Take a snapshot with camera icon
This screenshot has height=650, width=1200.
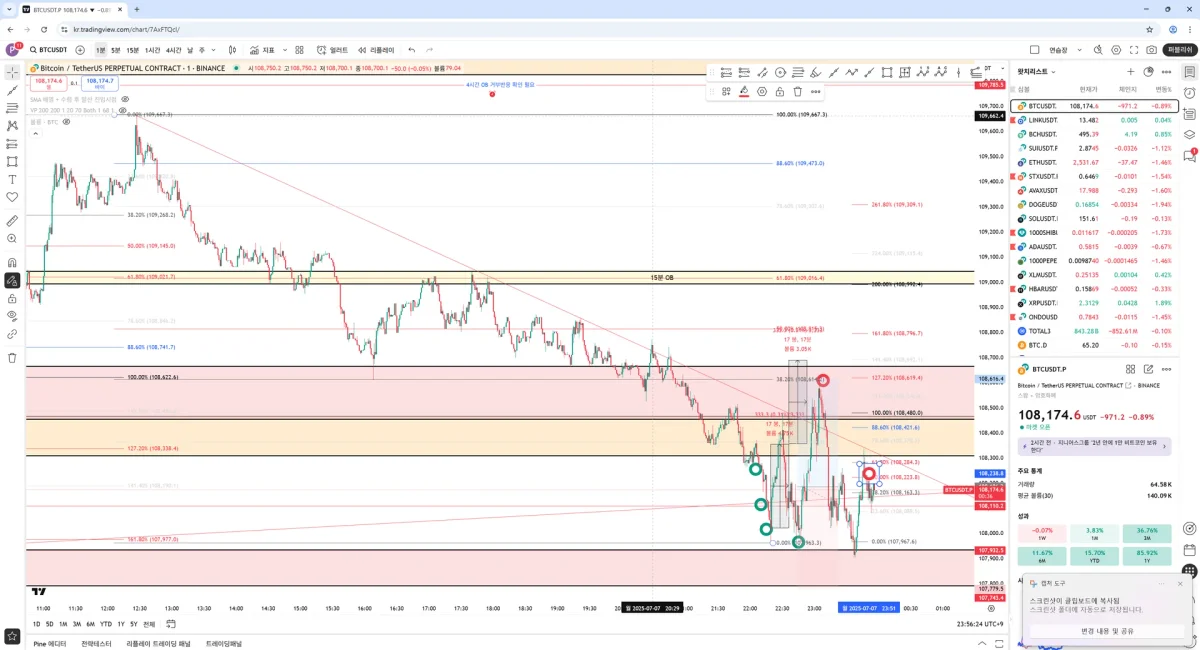(1152, 50)
